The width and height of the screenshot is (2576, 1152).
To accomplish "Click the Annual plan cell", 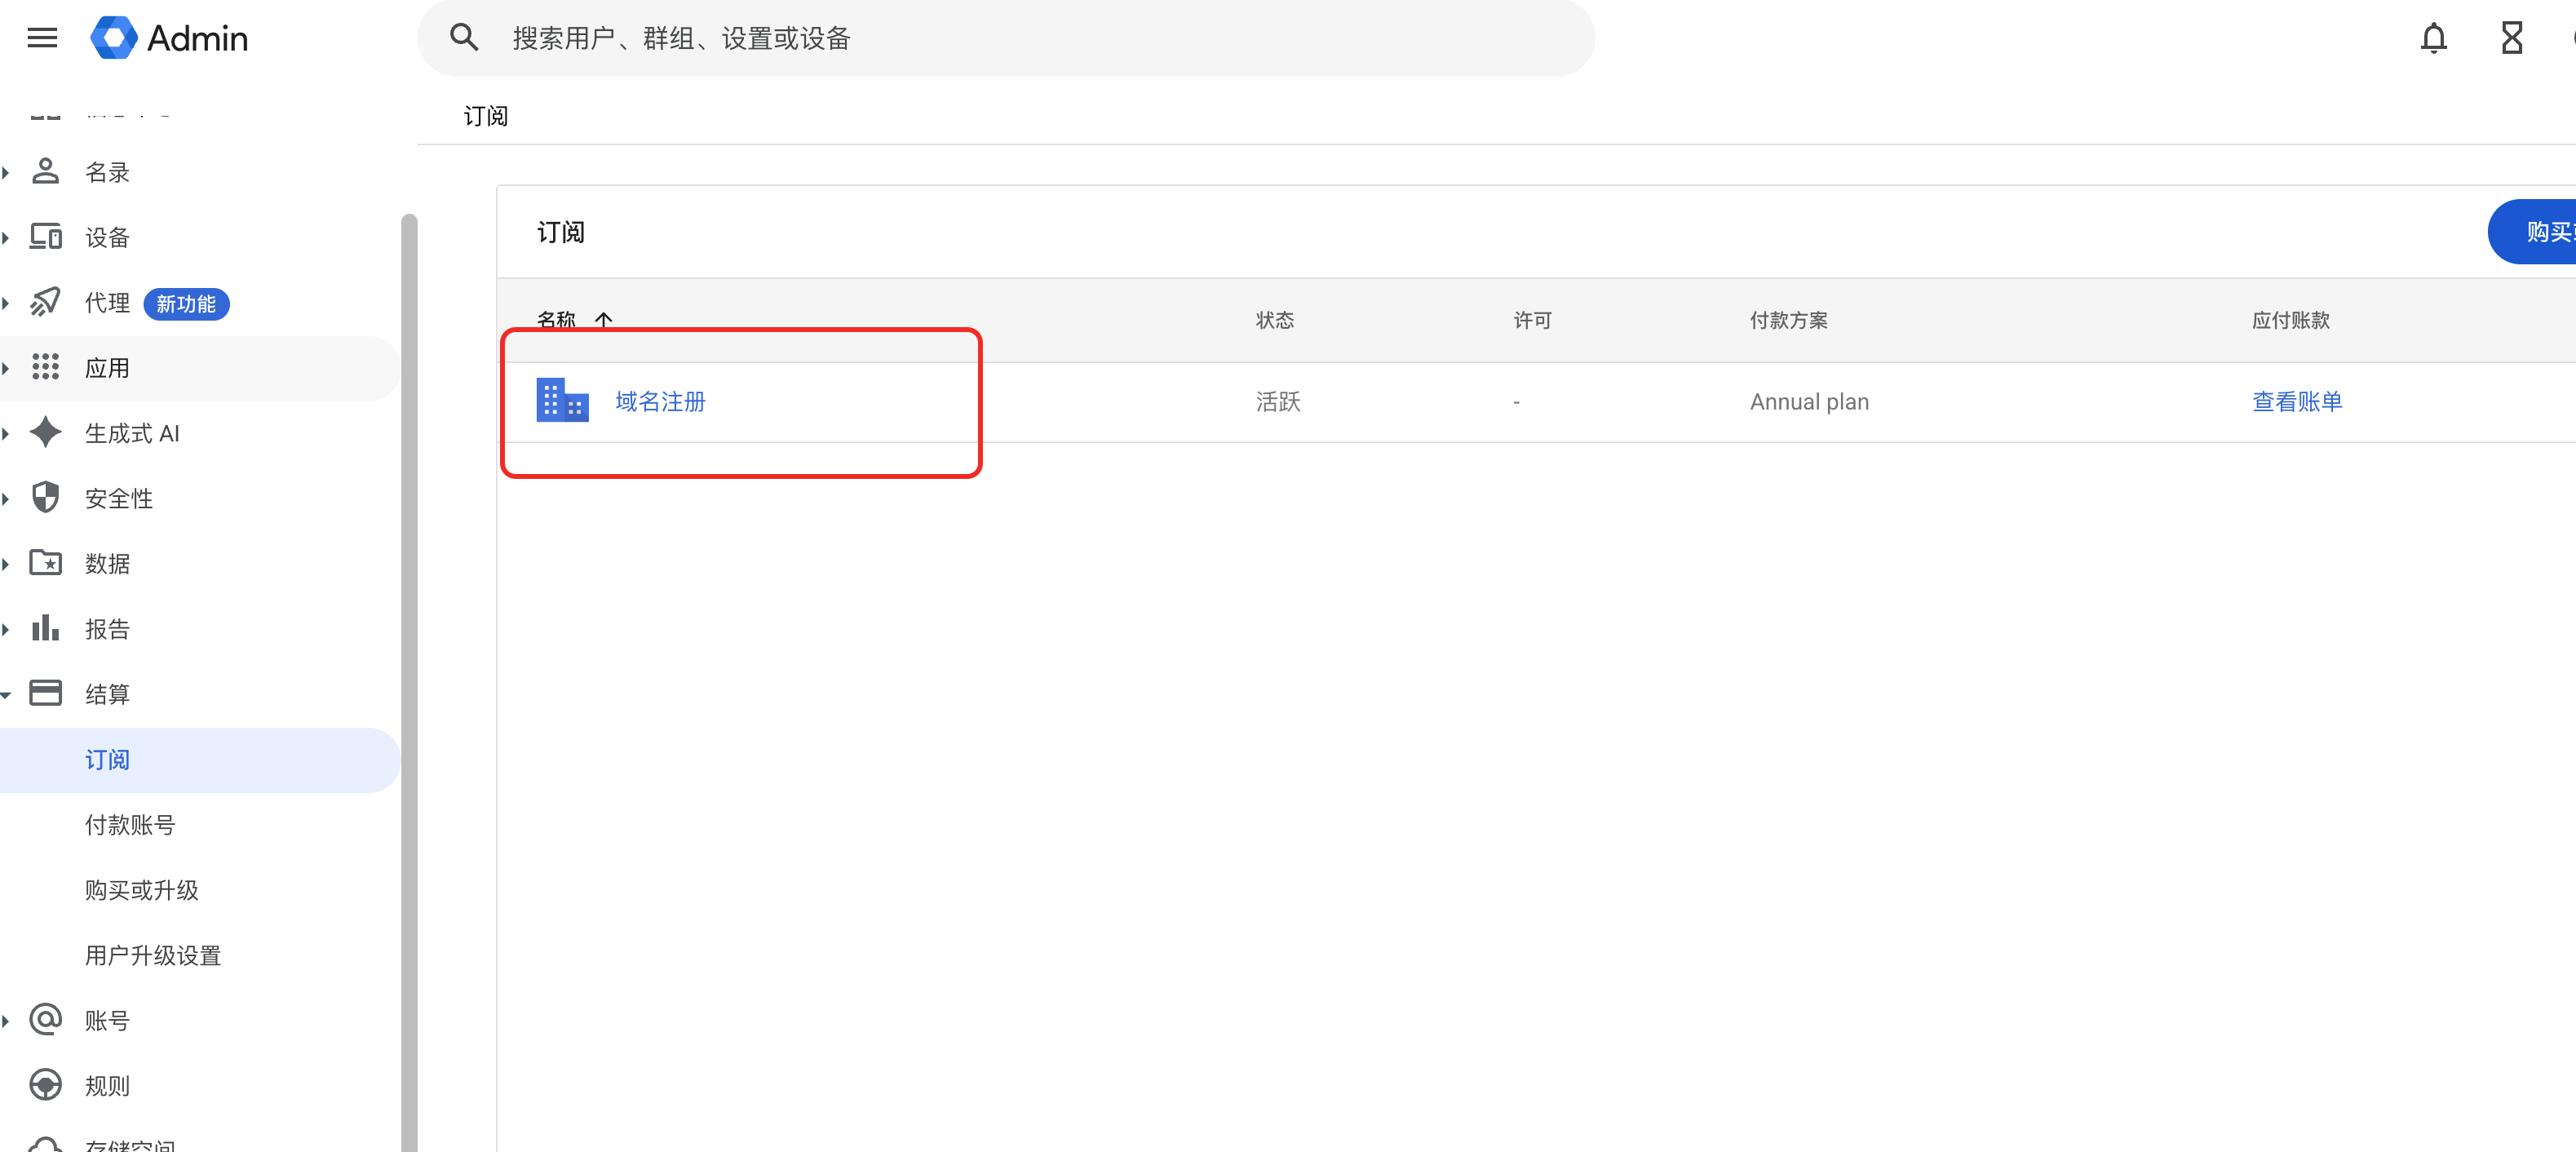I will (x=1809, y=401).
